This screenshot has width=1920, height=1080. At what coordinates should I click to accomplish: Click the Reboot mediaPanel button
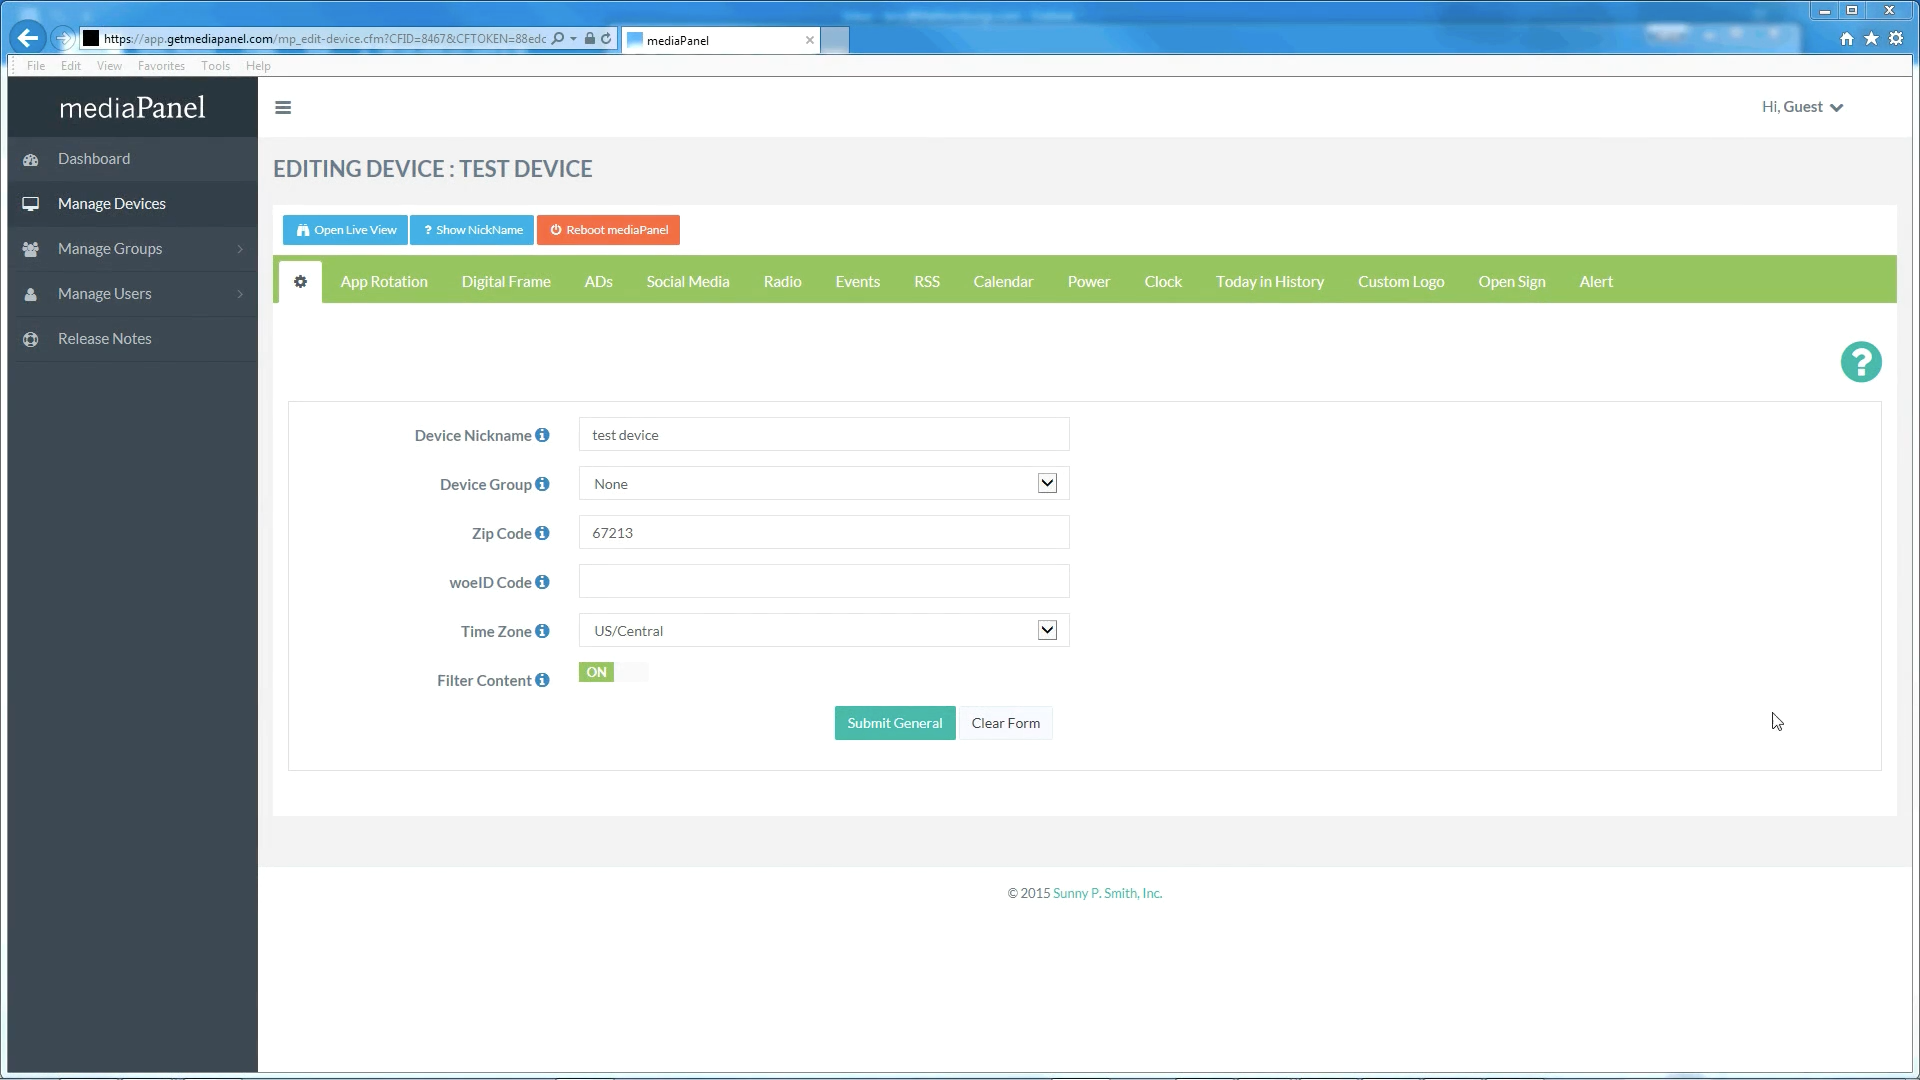pos(608,230)
